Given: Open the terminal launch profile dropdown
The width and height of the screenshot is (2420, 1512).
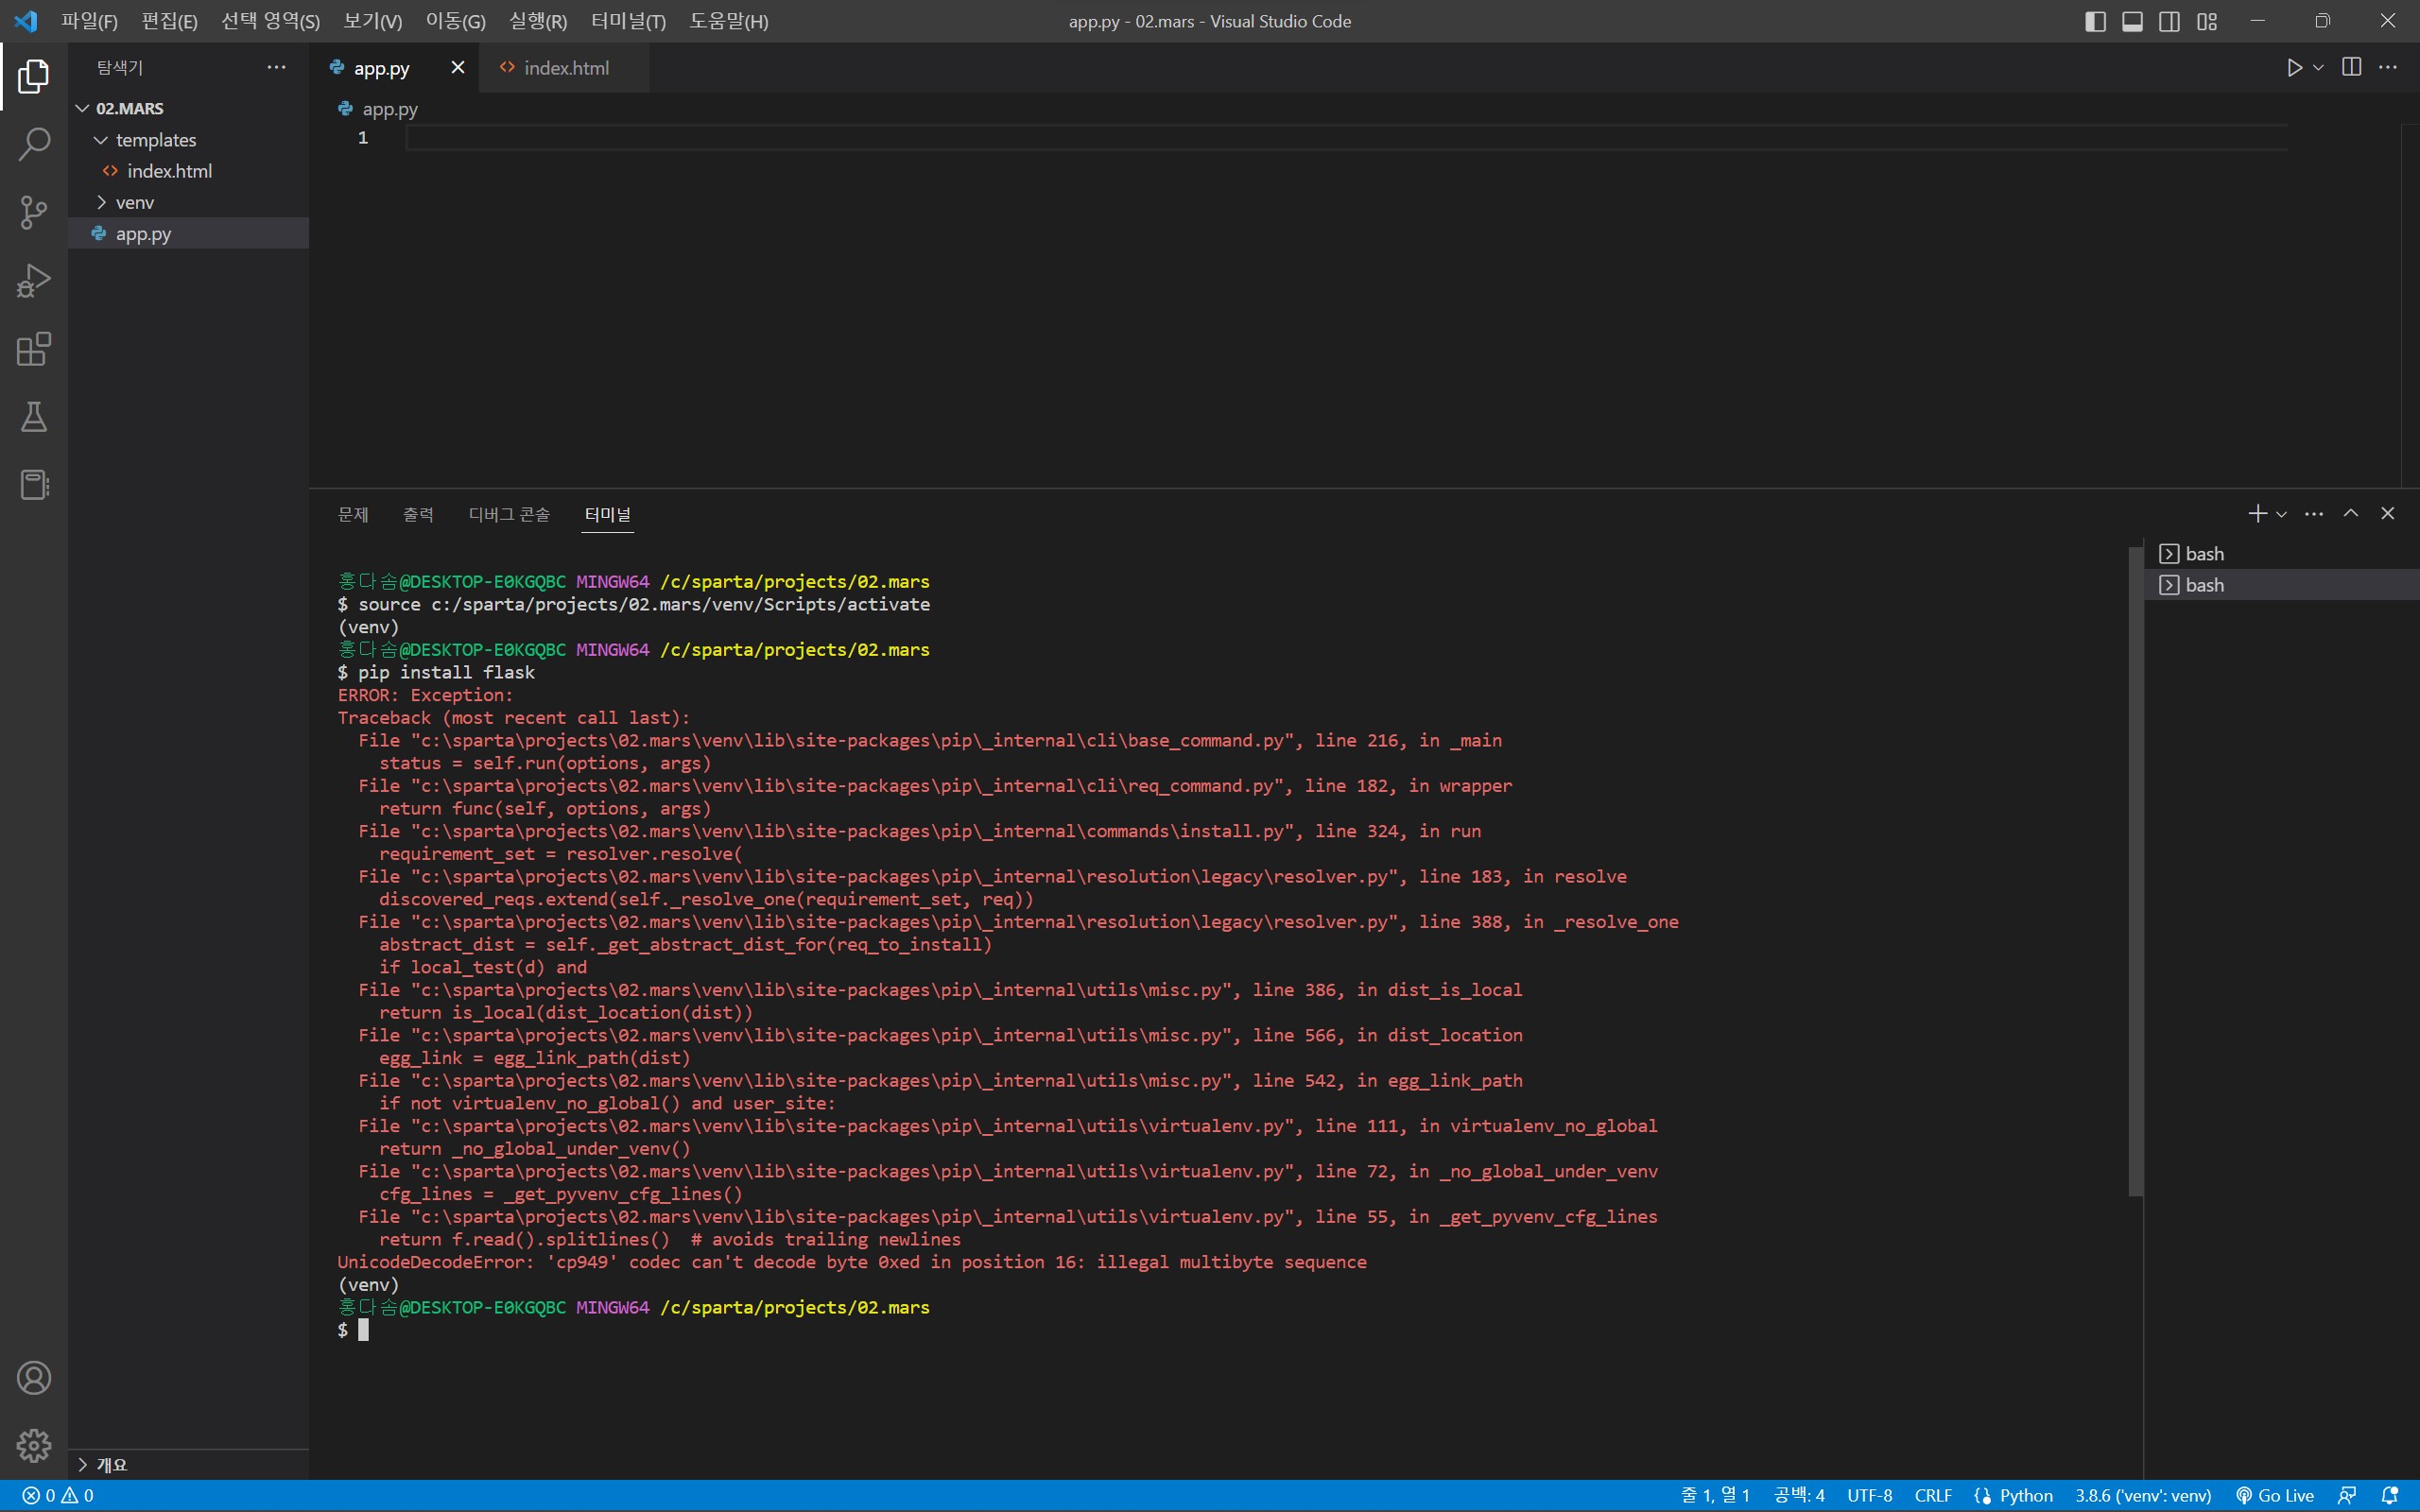Looking at the screenshot, I should click(2281, 514).
